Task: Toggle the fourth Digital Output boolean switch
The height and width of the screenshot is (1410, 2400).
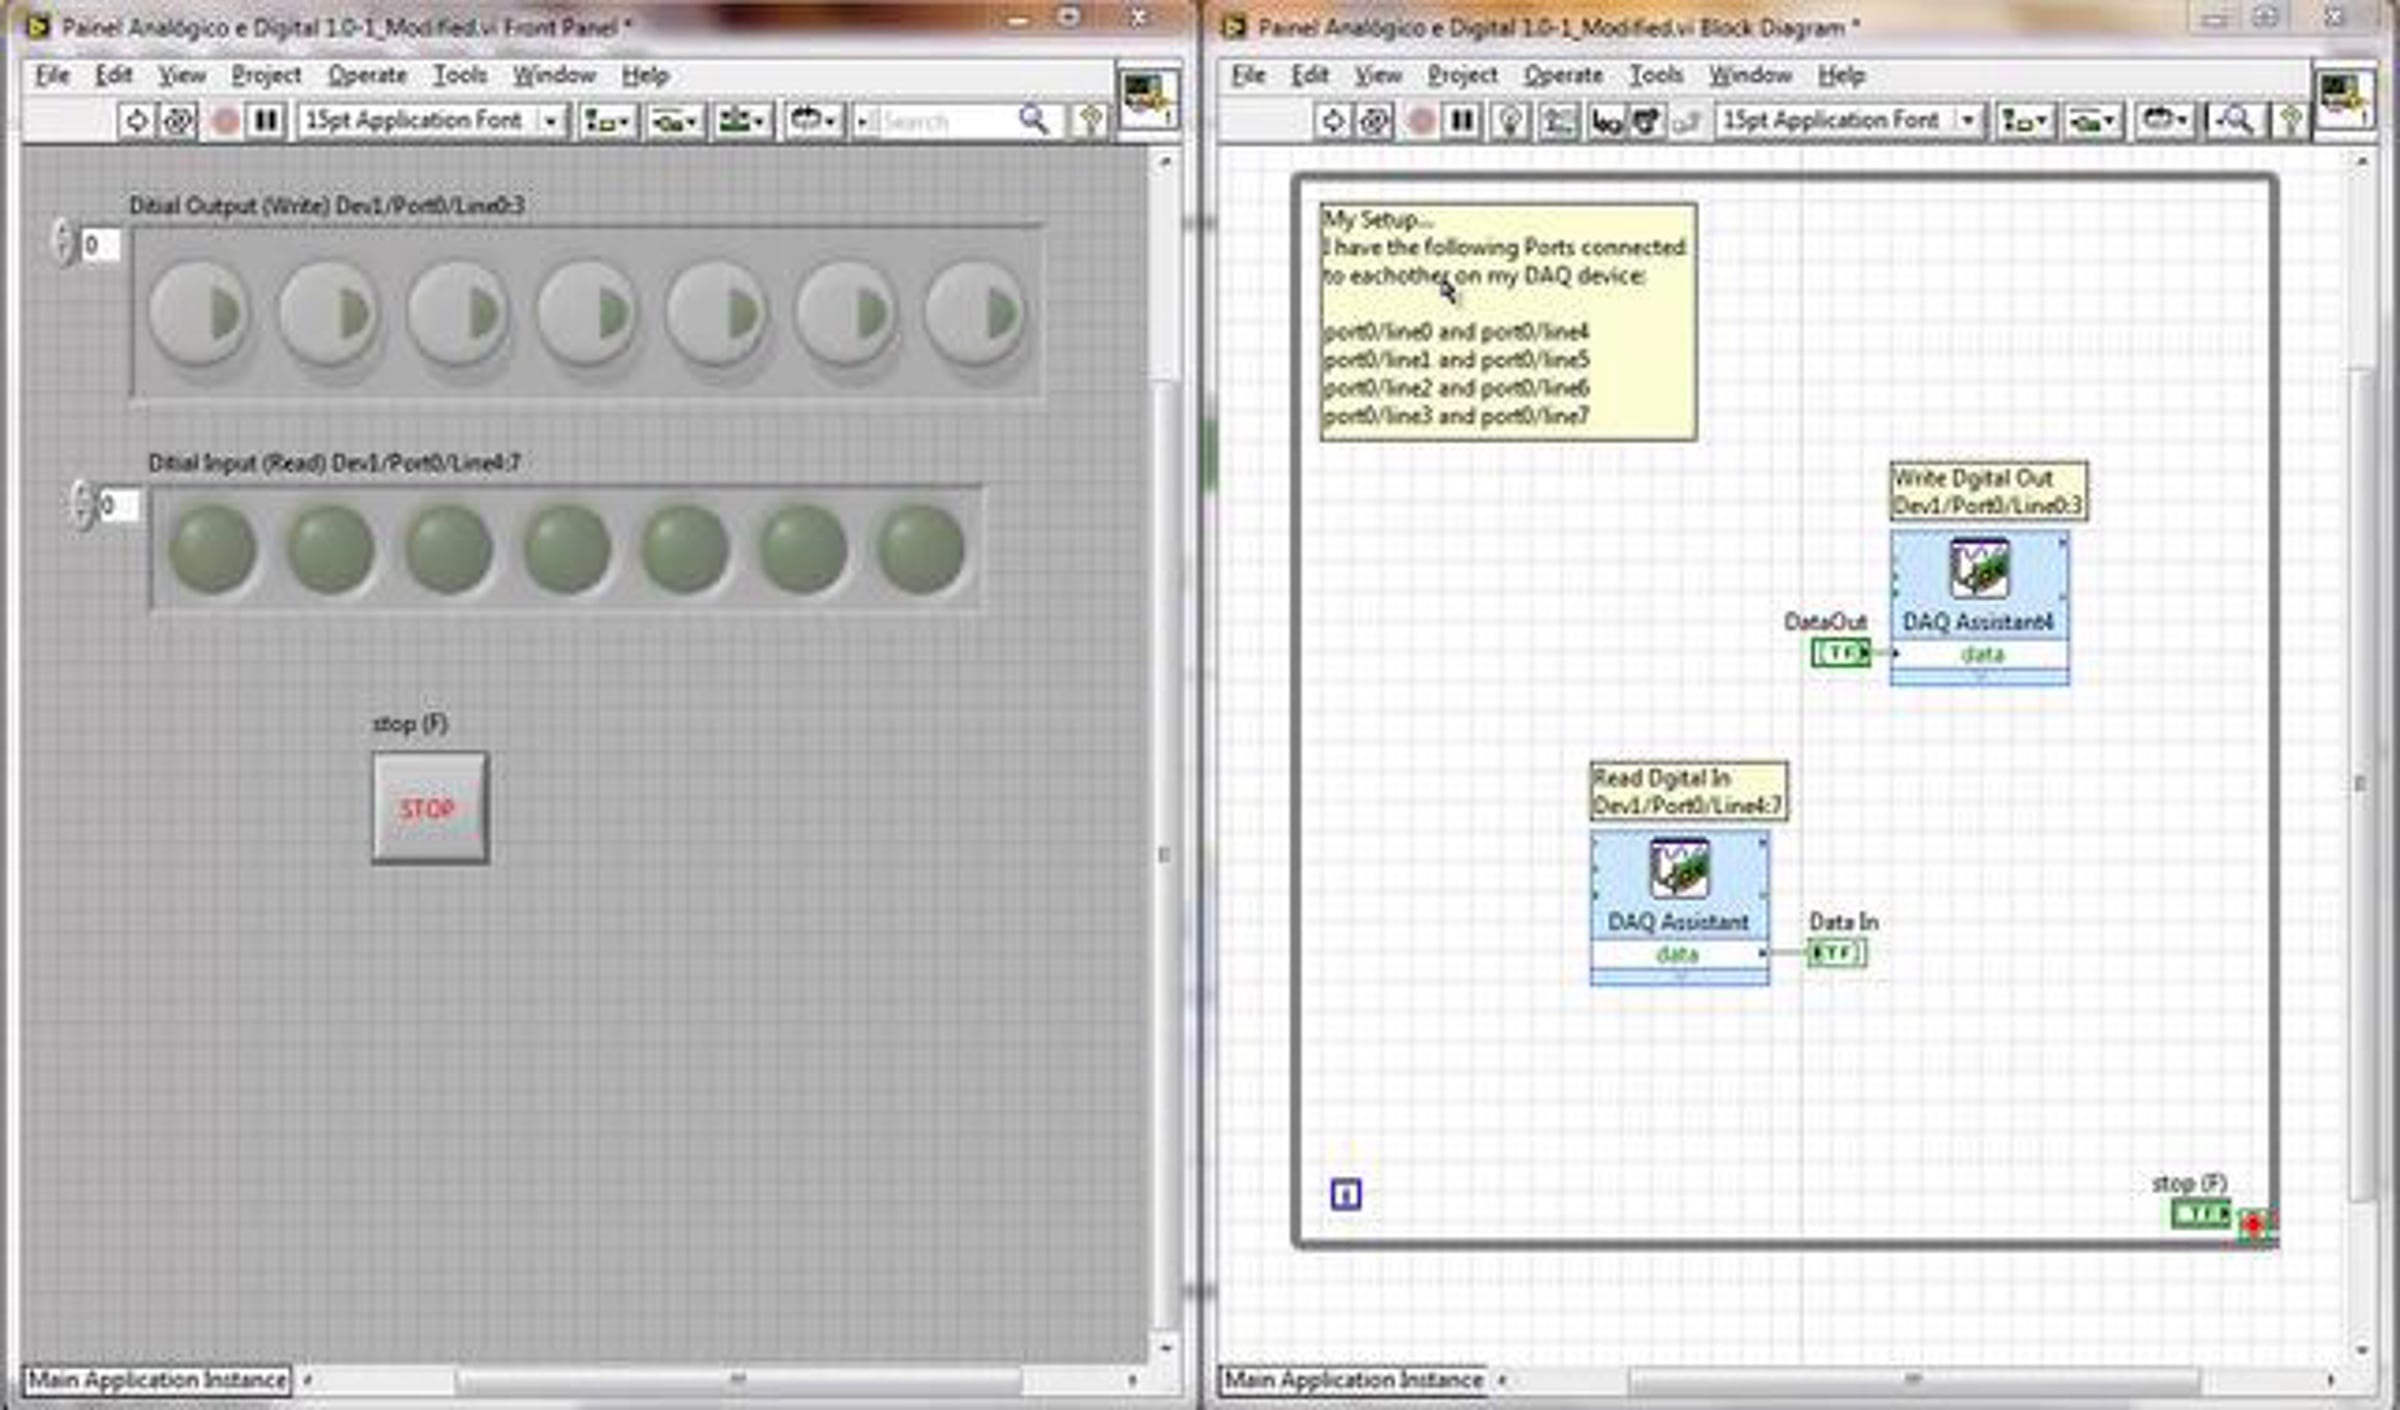Action: tap(587, 314)
